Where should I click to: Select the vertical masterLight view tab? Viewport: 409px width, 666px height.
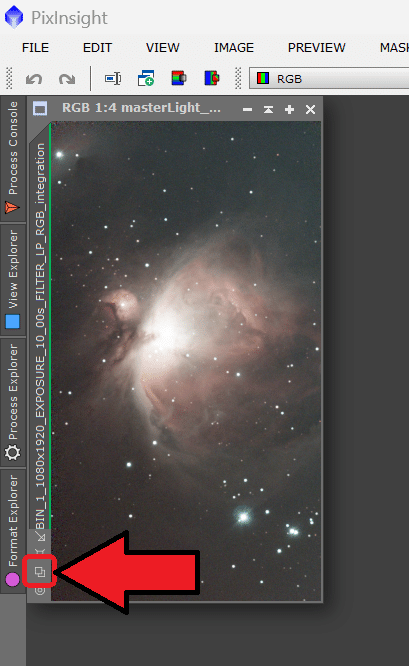pyautogui.click(x=40, y=336)
